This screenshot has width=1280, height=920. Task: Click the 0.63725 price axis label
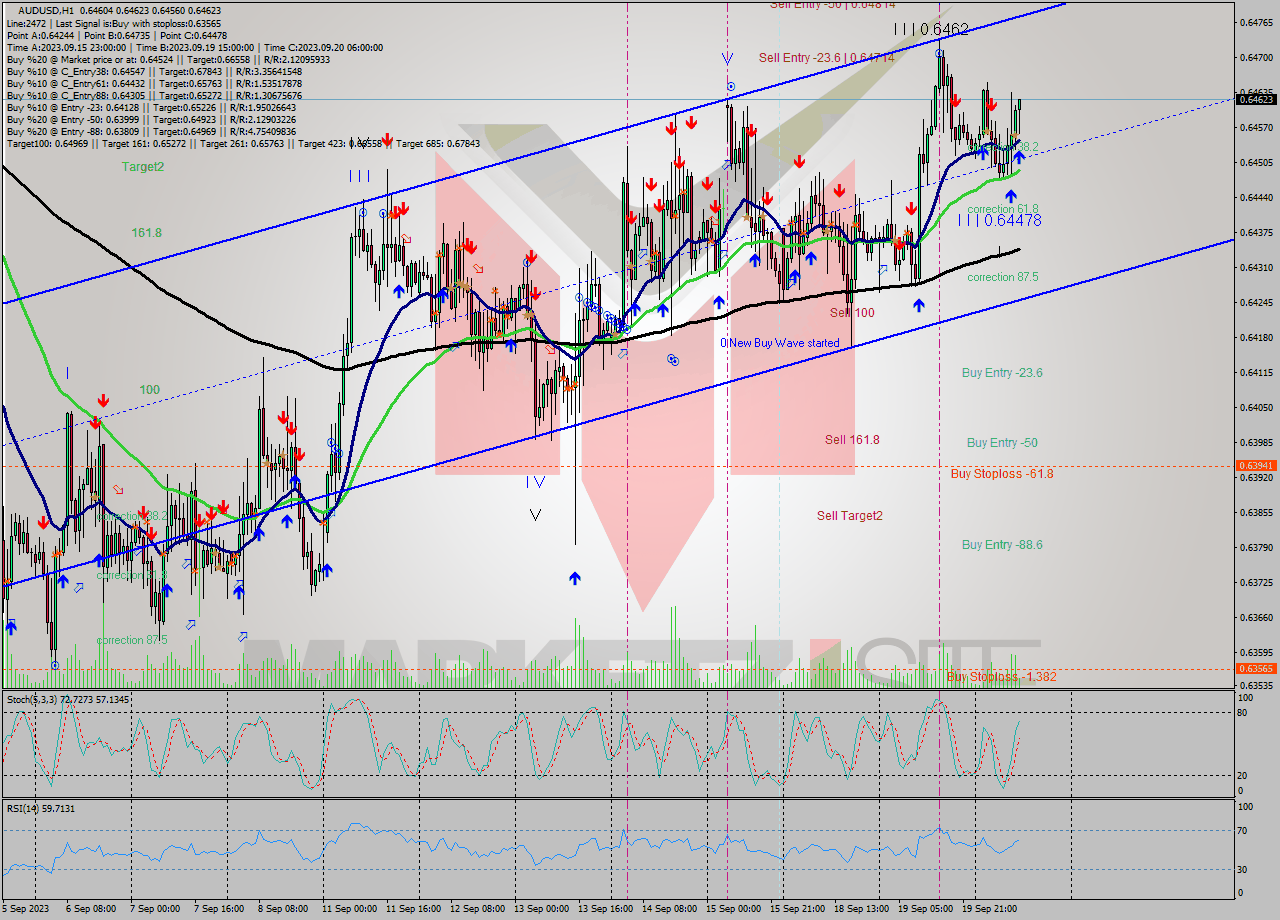tap(1257, 583)
